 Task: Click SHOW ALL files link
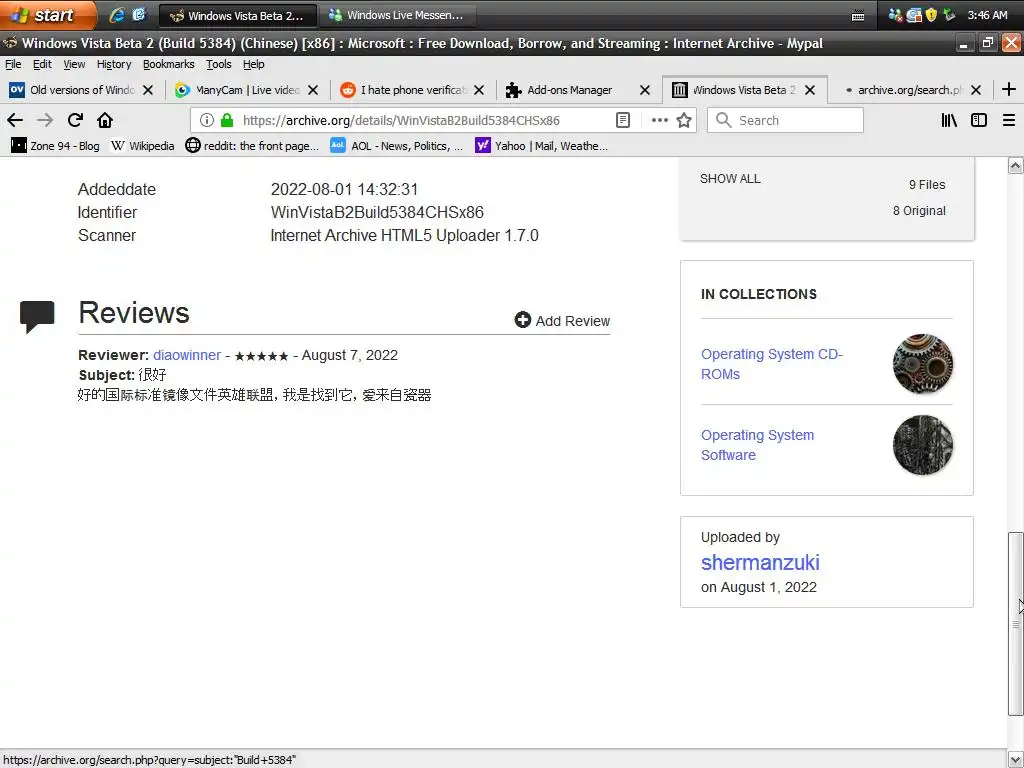click(x=730, y=178)
